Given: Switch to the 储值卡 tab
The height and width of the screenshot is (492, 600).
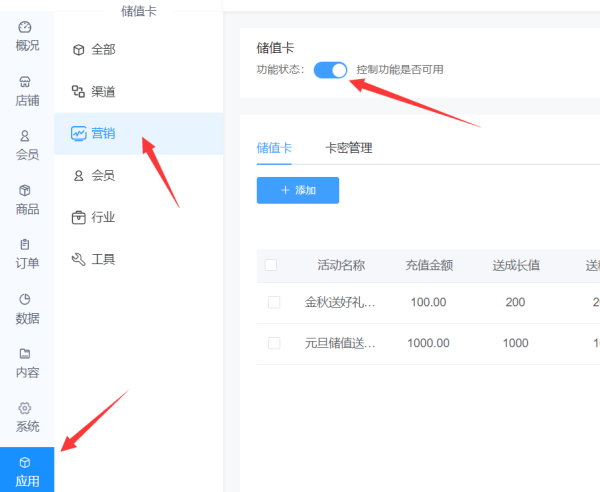Looking at the screenshot, I should (274, 148).
